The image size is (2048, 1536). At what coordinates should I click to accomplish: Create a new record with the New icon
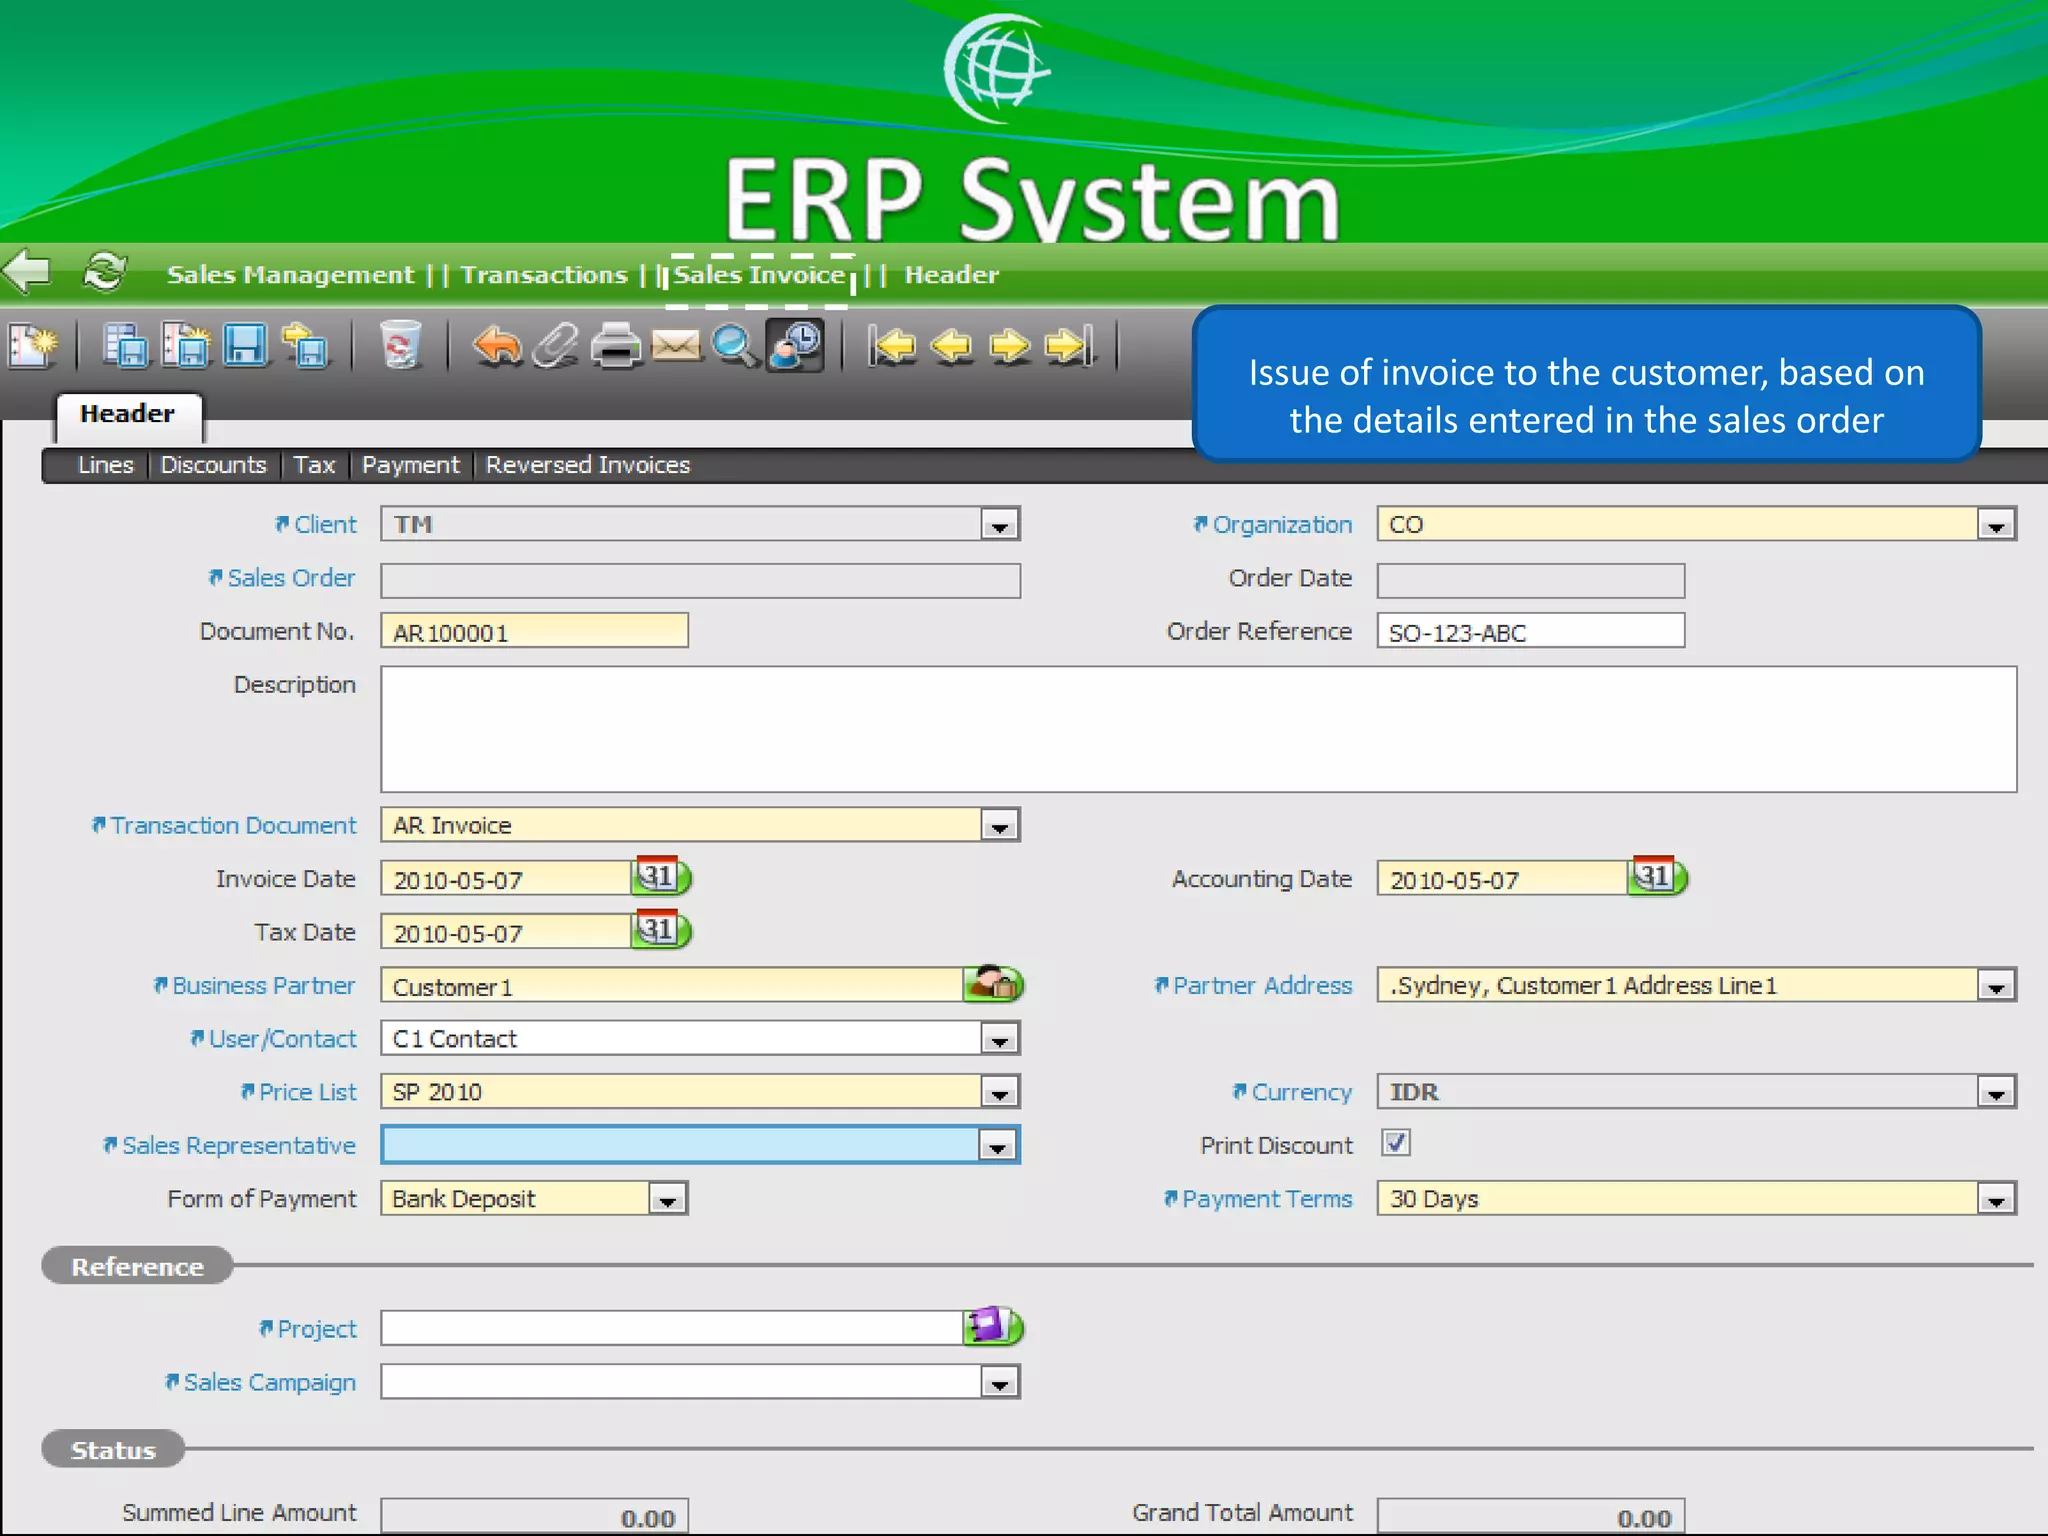click(x=33, y=346)
